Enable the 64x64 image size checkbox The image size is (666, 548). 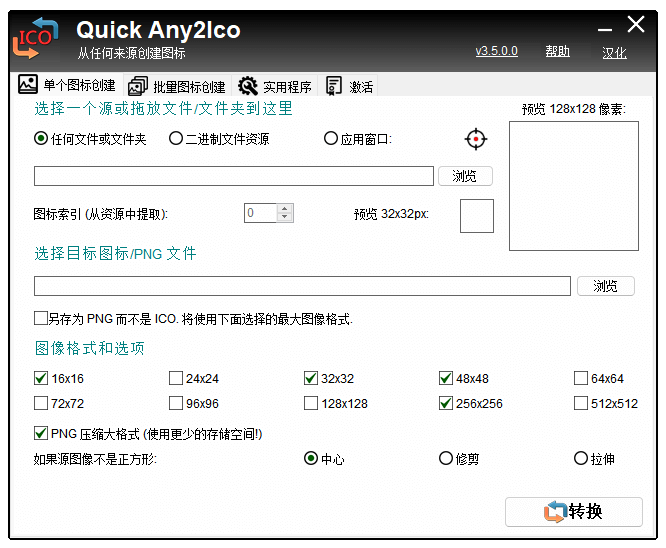pos(581,379)
